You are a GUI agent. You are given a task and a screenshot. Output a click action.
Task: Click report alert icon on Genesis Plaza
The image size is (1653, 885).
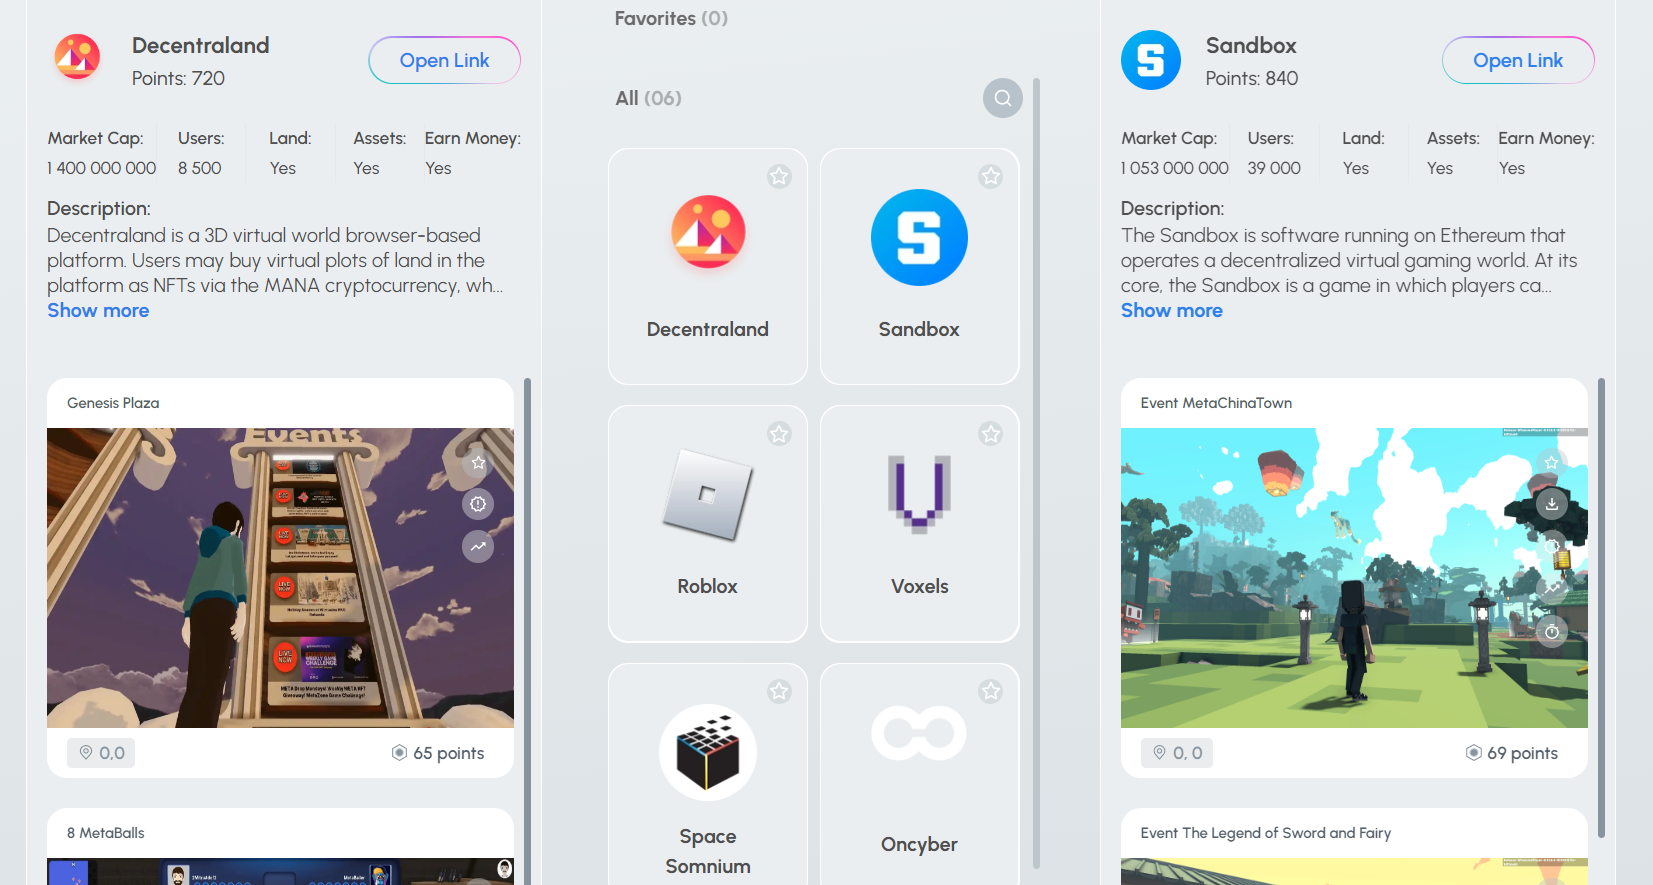pyautogui.click(x=478, y=504)
